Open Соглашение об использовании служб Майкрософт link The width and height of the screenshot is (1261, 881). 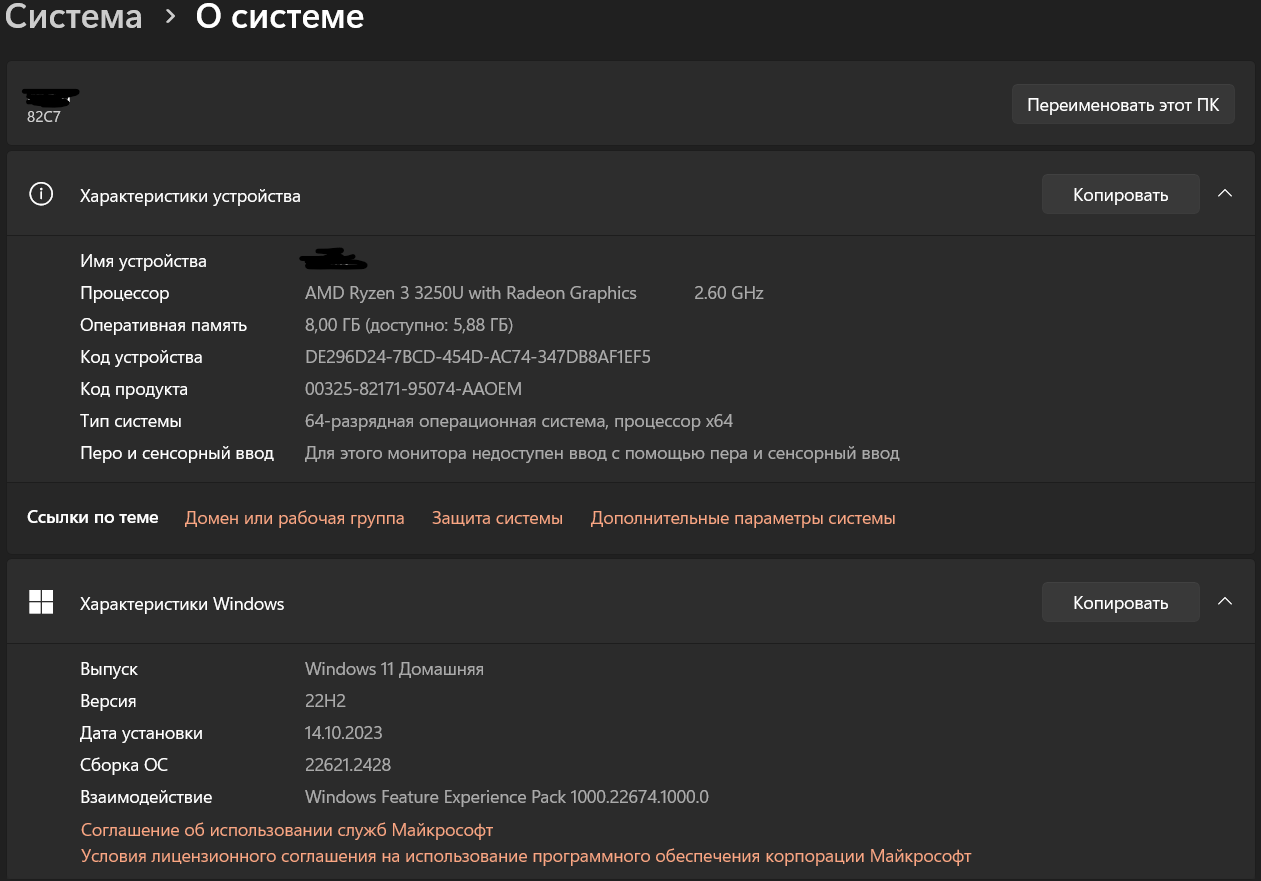coord(287,830)
